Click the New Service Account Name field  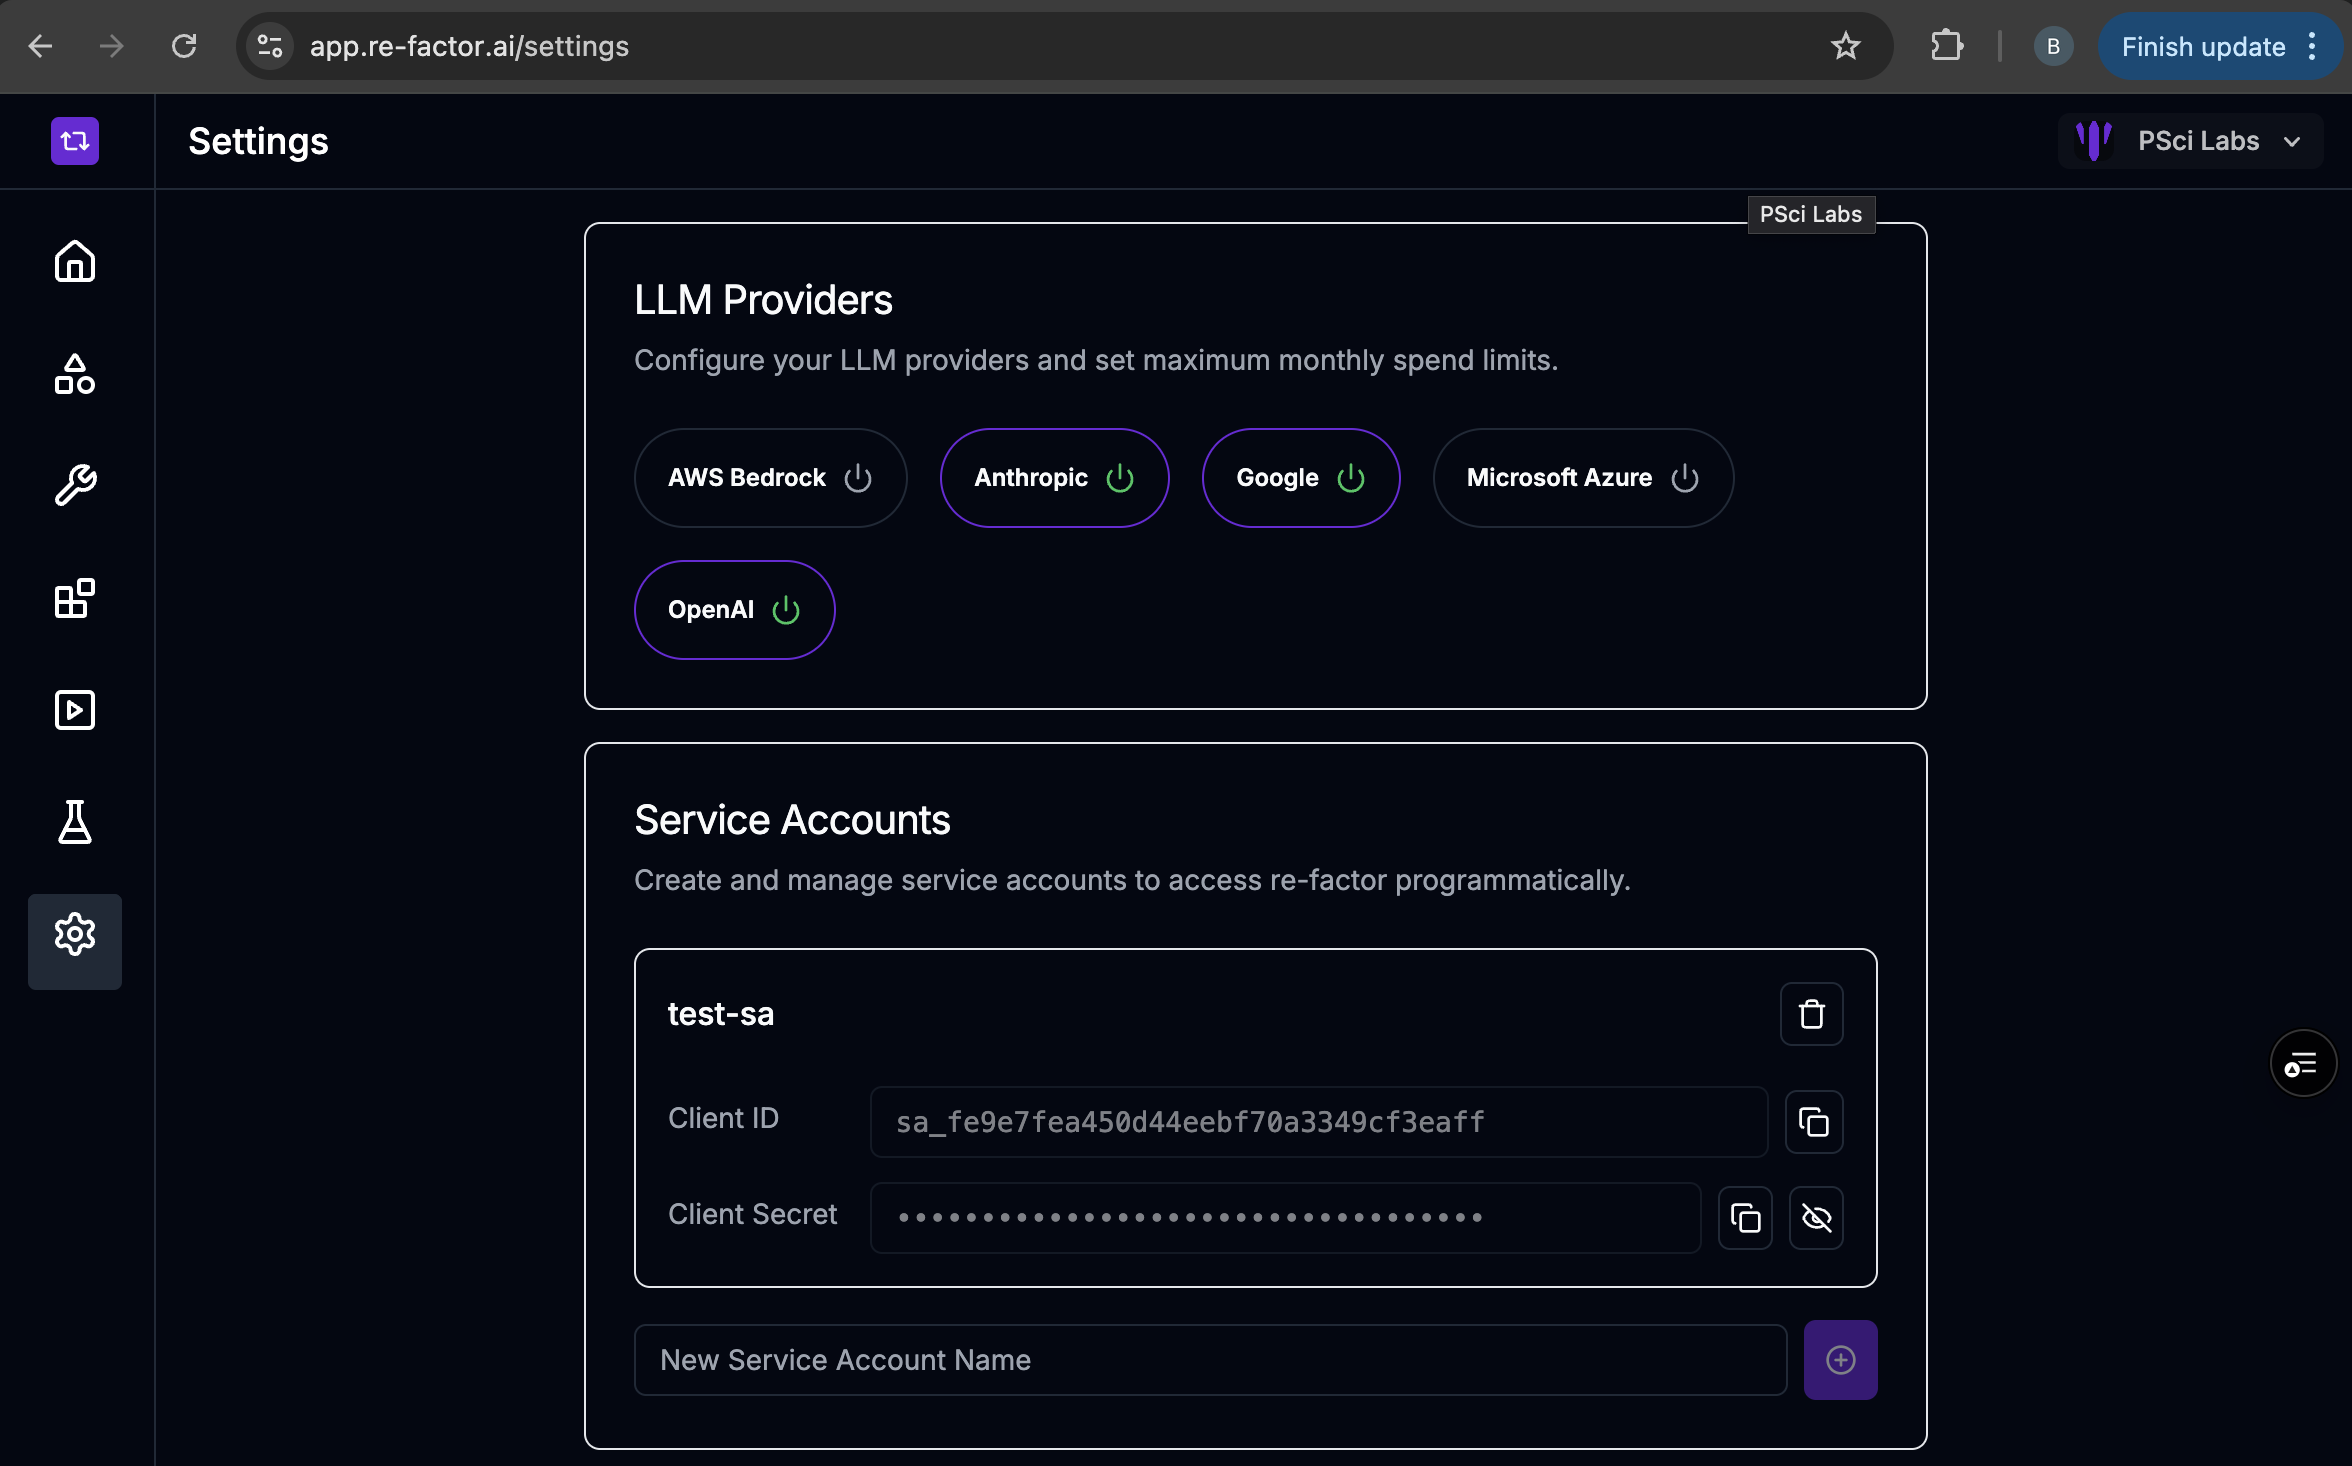click(1210, 1360)
